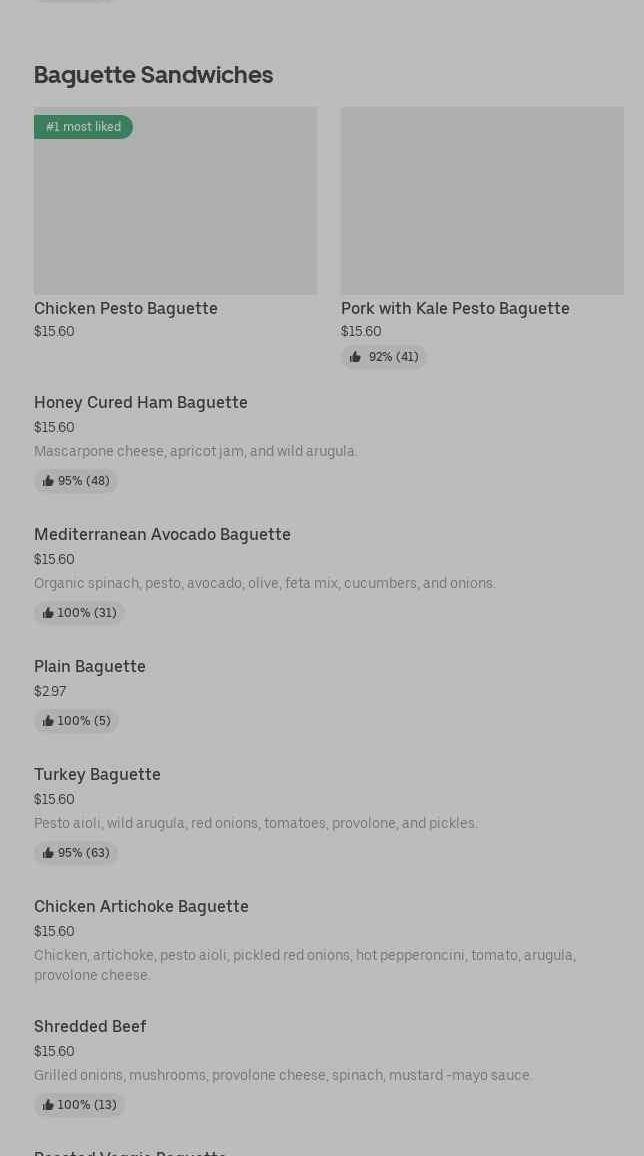Click thumbs-up icon under Turkey Baguette
The height and width of the screenshot is (1156, 644).
48,853
